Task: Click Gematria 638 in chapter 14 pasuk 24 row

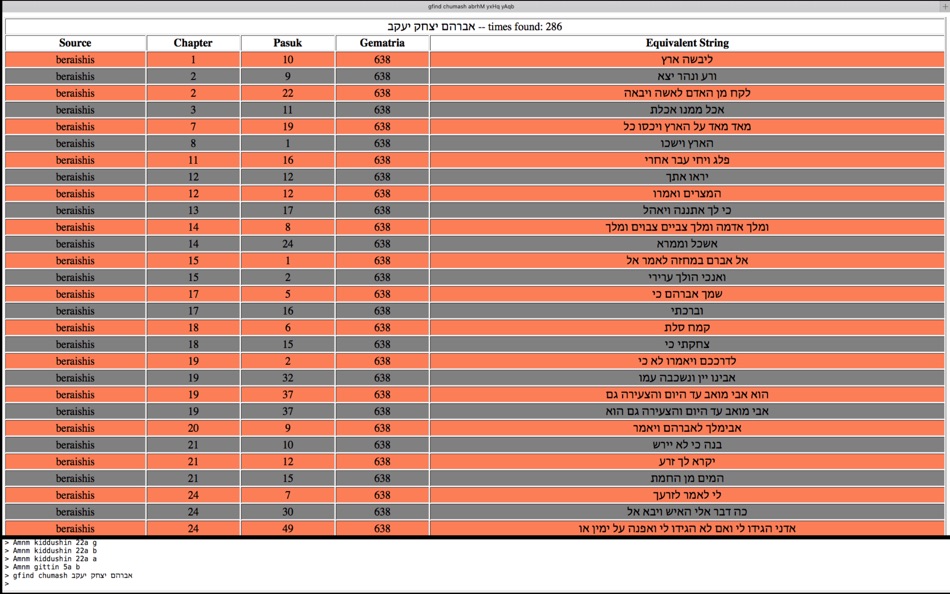Action: pyautogui.click(x=382, y=244)
